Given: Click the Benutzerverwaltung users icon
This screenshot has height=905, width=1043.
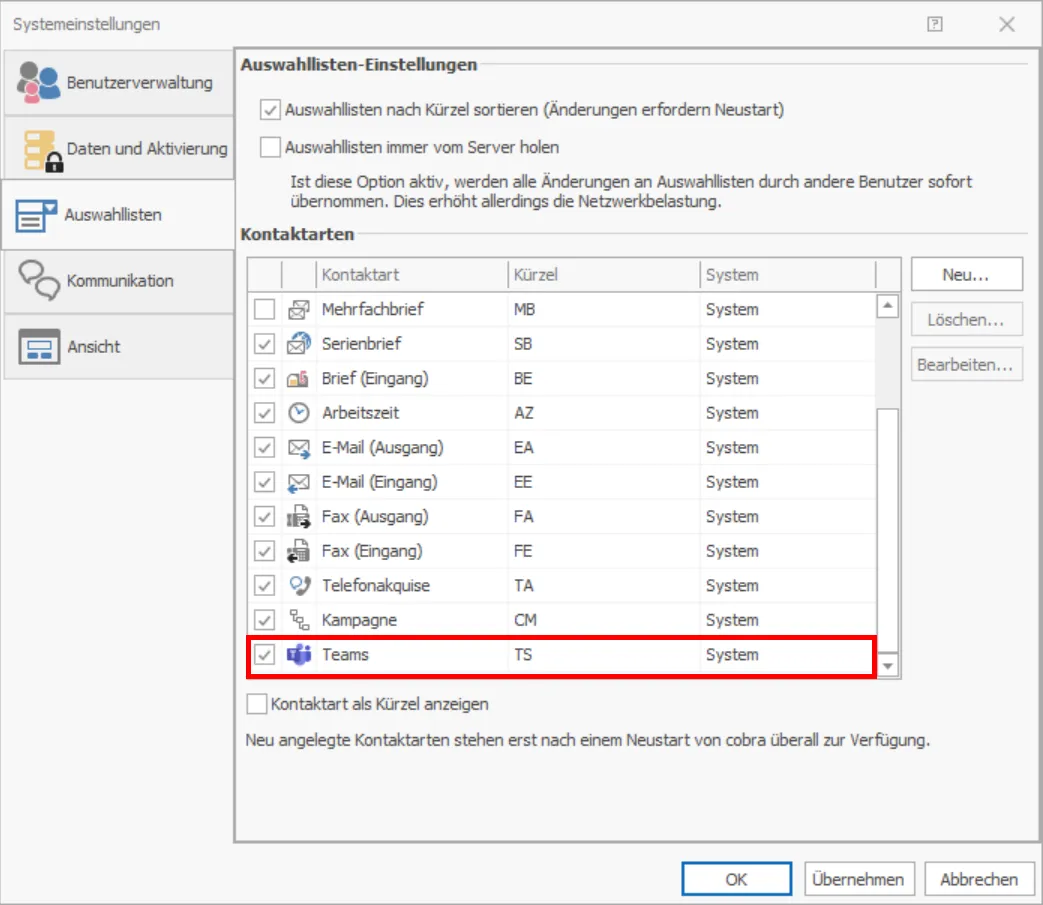Looking at the screenshot, I should [x=39, y=82].
